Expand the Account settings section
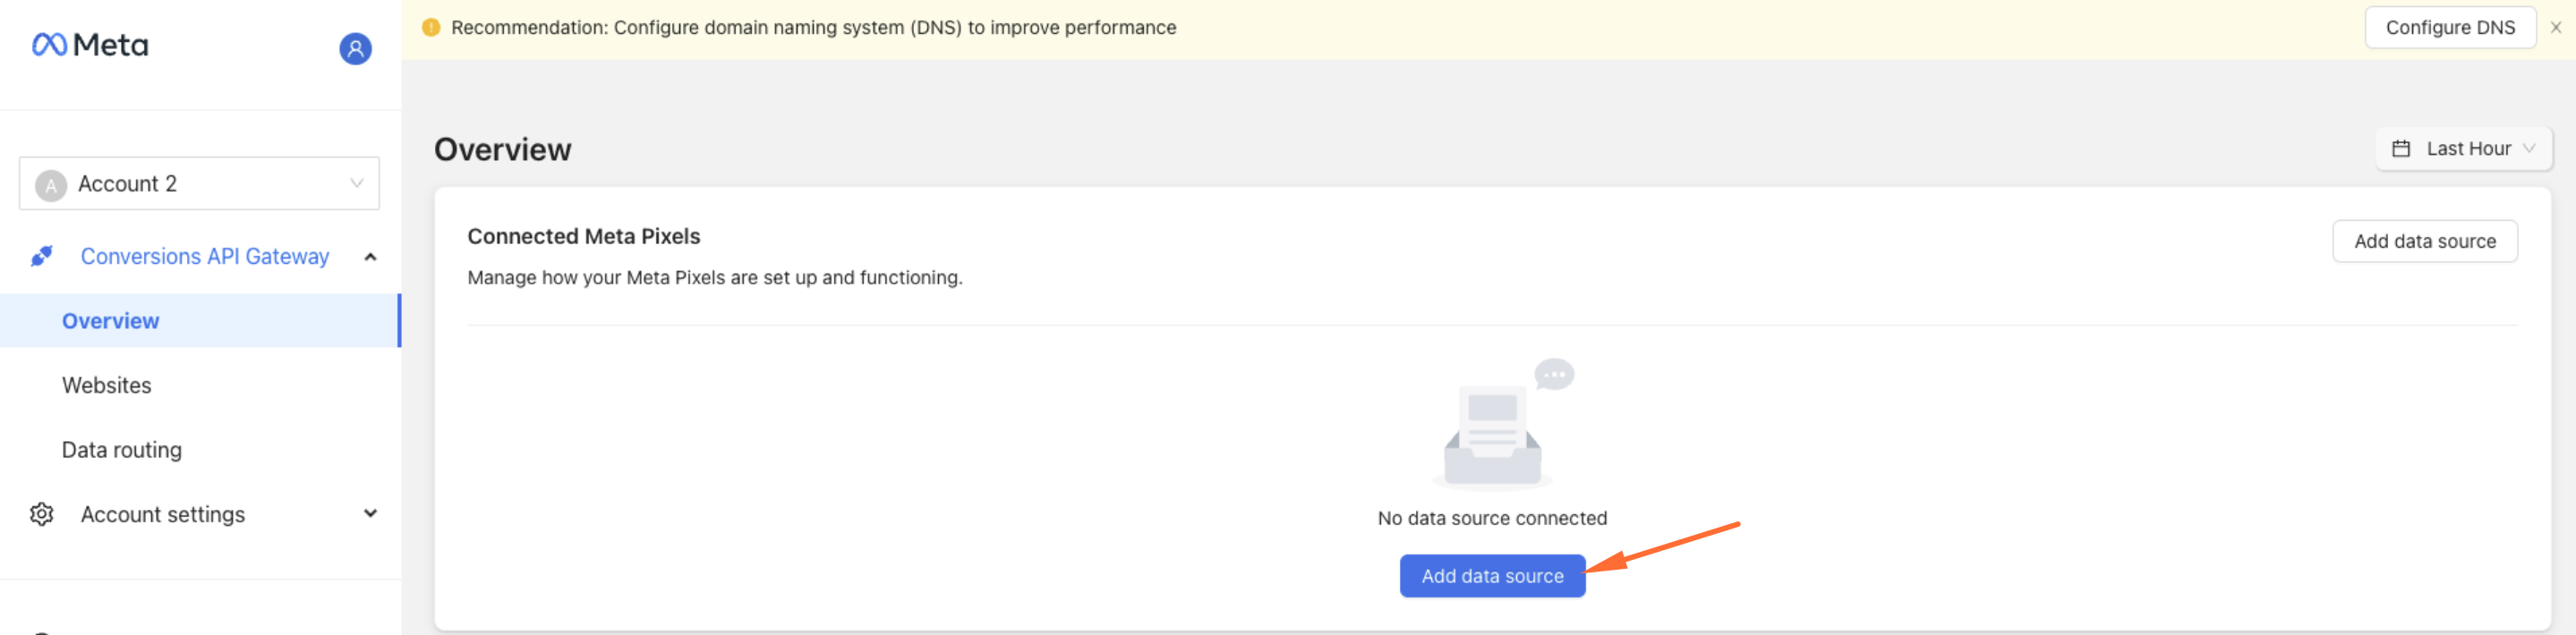Screen dimensions: 2576x635 (x=370, y=514)
